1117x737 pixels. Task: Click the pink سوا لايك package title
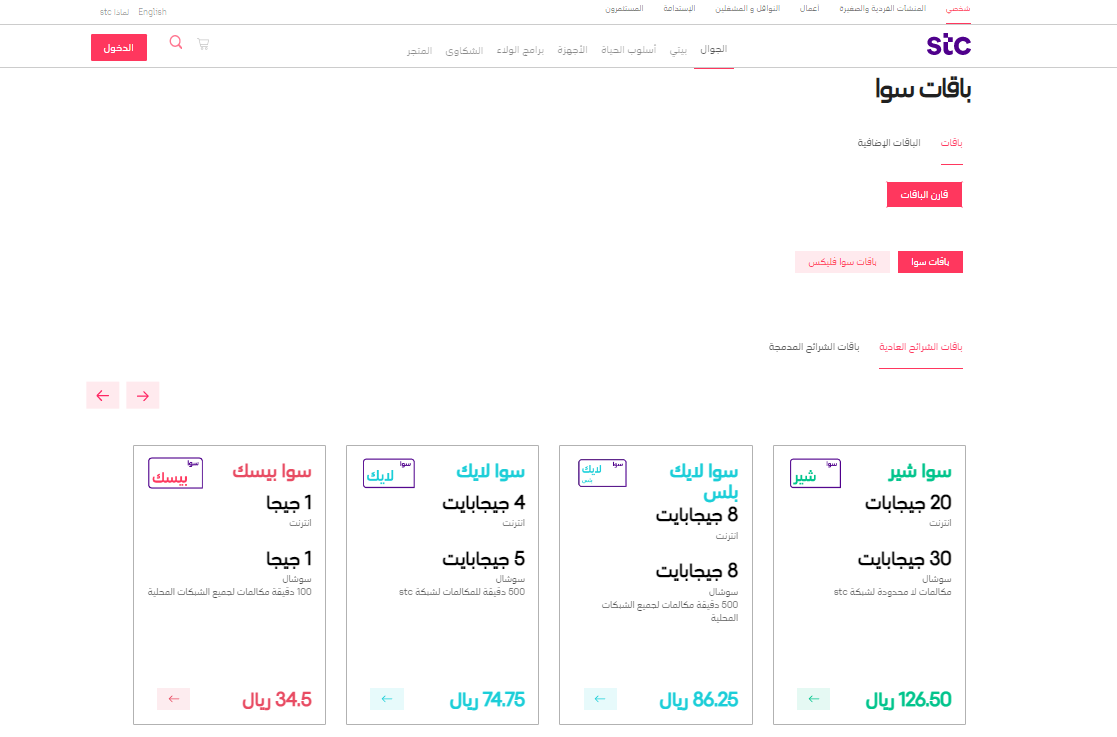pyautogui.click(x=490, y=471)
